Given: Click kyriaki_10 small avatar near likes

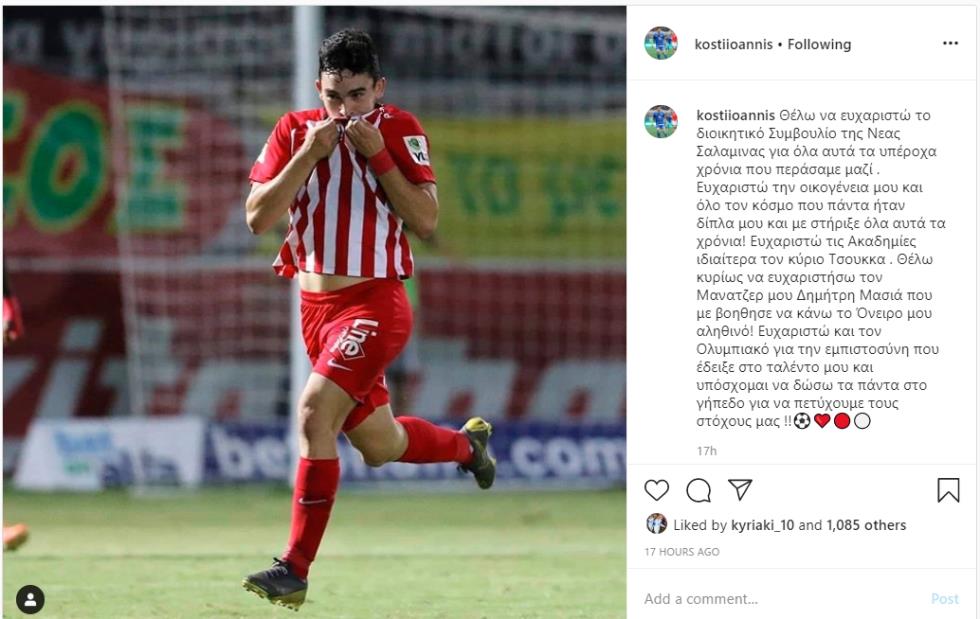Looking at the screenshot, I should [x=656, y=524].
